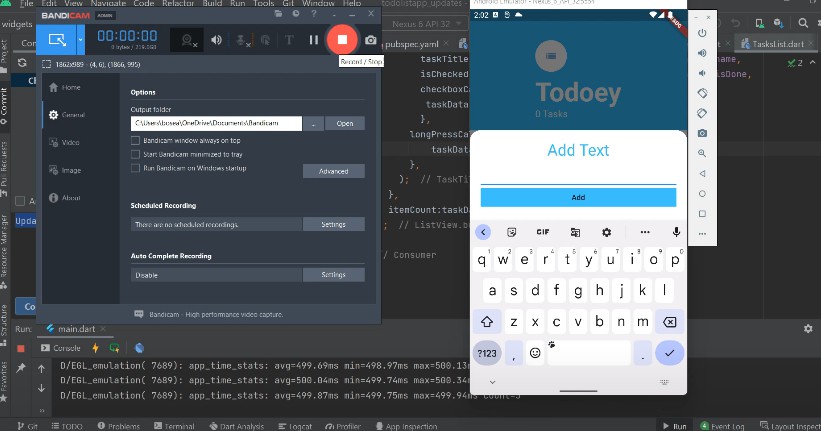Open the Logcat tool window

point(295,426)
